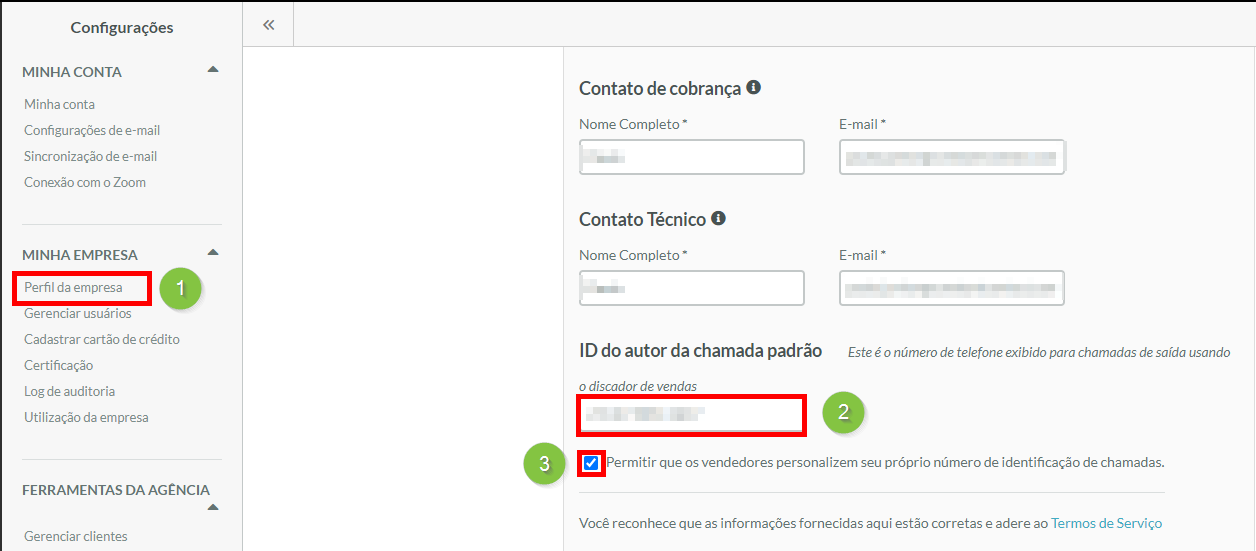Click the Configurações sidebar title
Screen dimensions: 1256x551
122,28
